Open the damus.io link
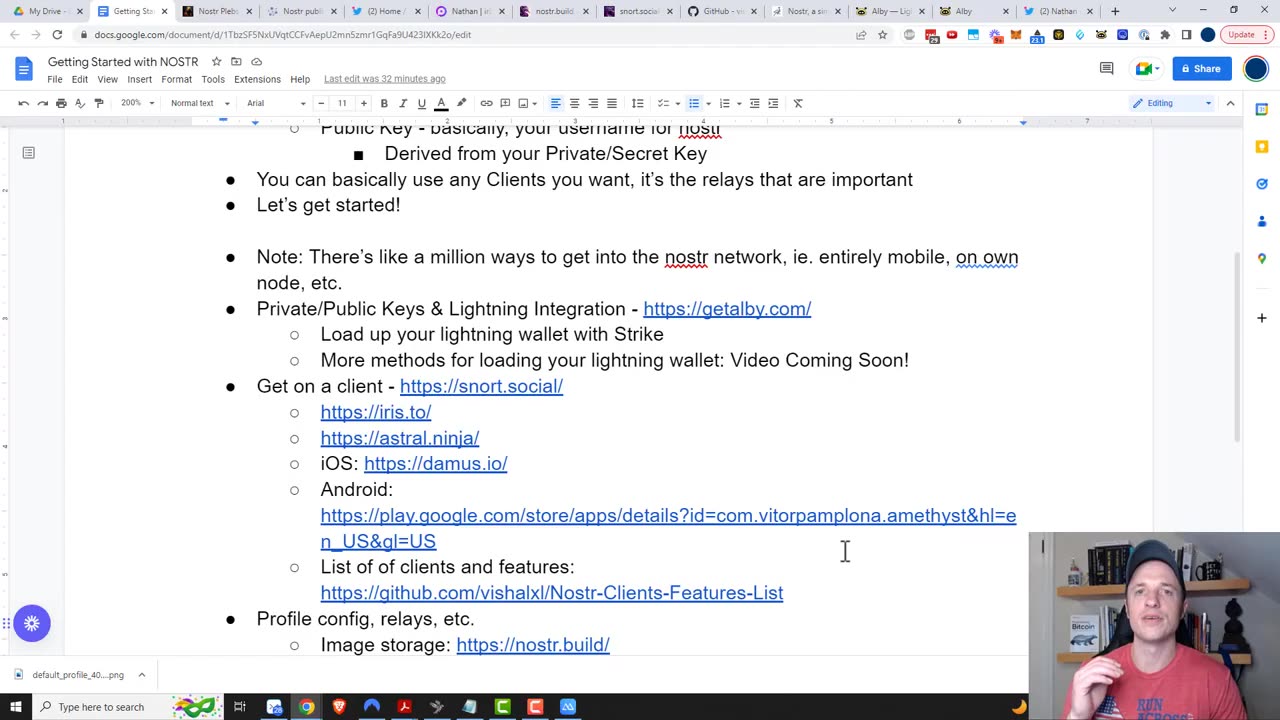Image resolution: width=1280 pixels, height=720 pixels. 436,464
